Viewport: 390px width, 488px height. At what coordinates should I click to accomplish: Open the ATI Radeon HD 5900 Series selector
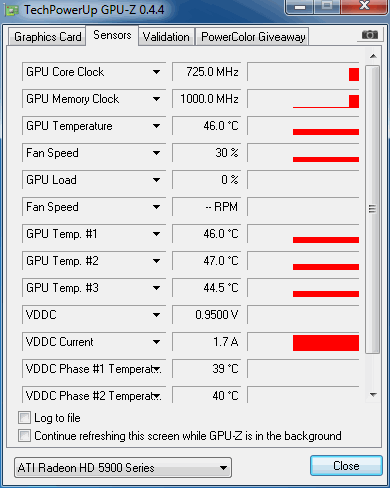point(123,468)
